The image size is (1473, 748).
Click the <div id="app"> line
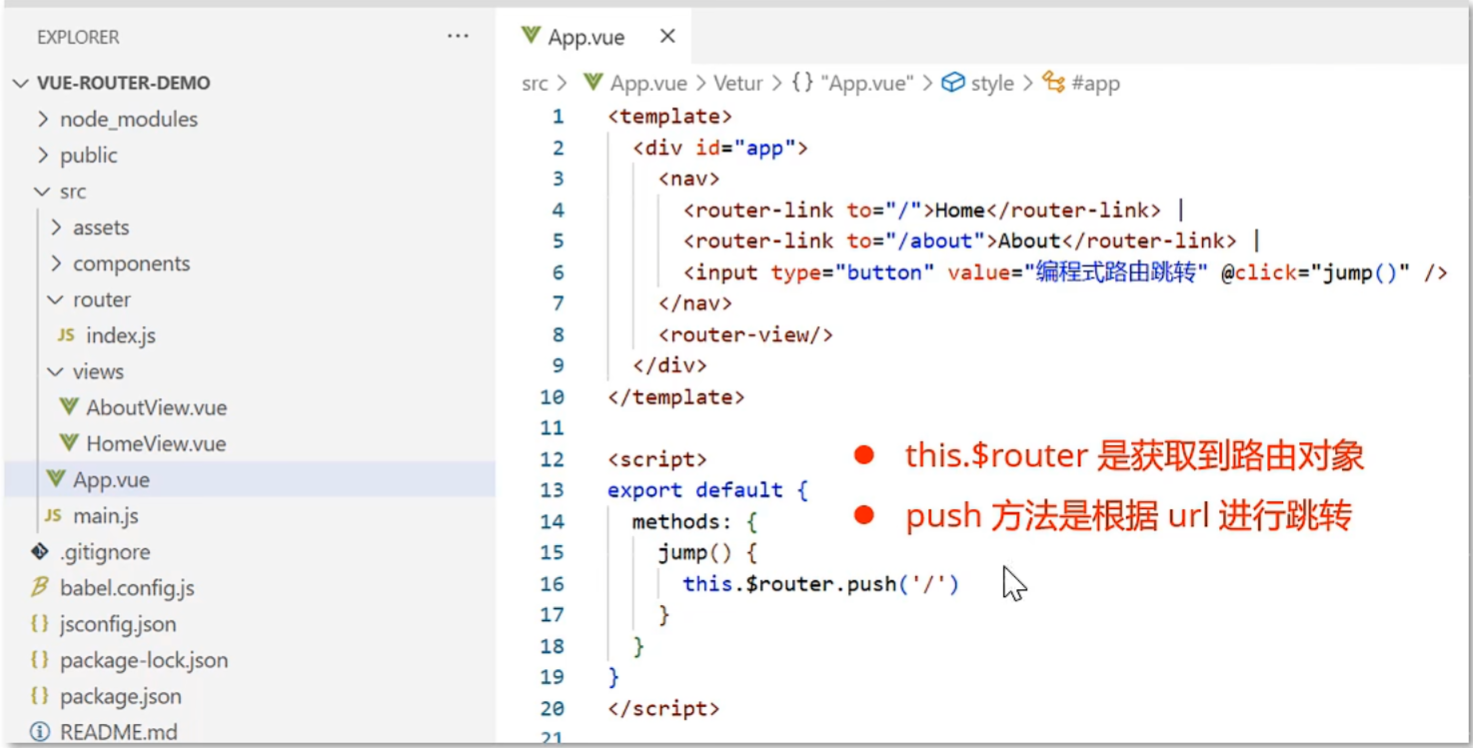pyautogui.click(x=720, y=148)
